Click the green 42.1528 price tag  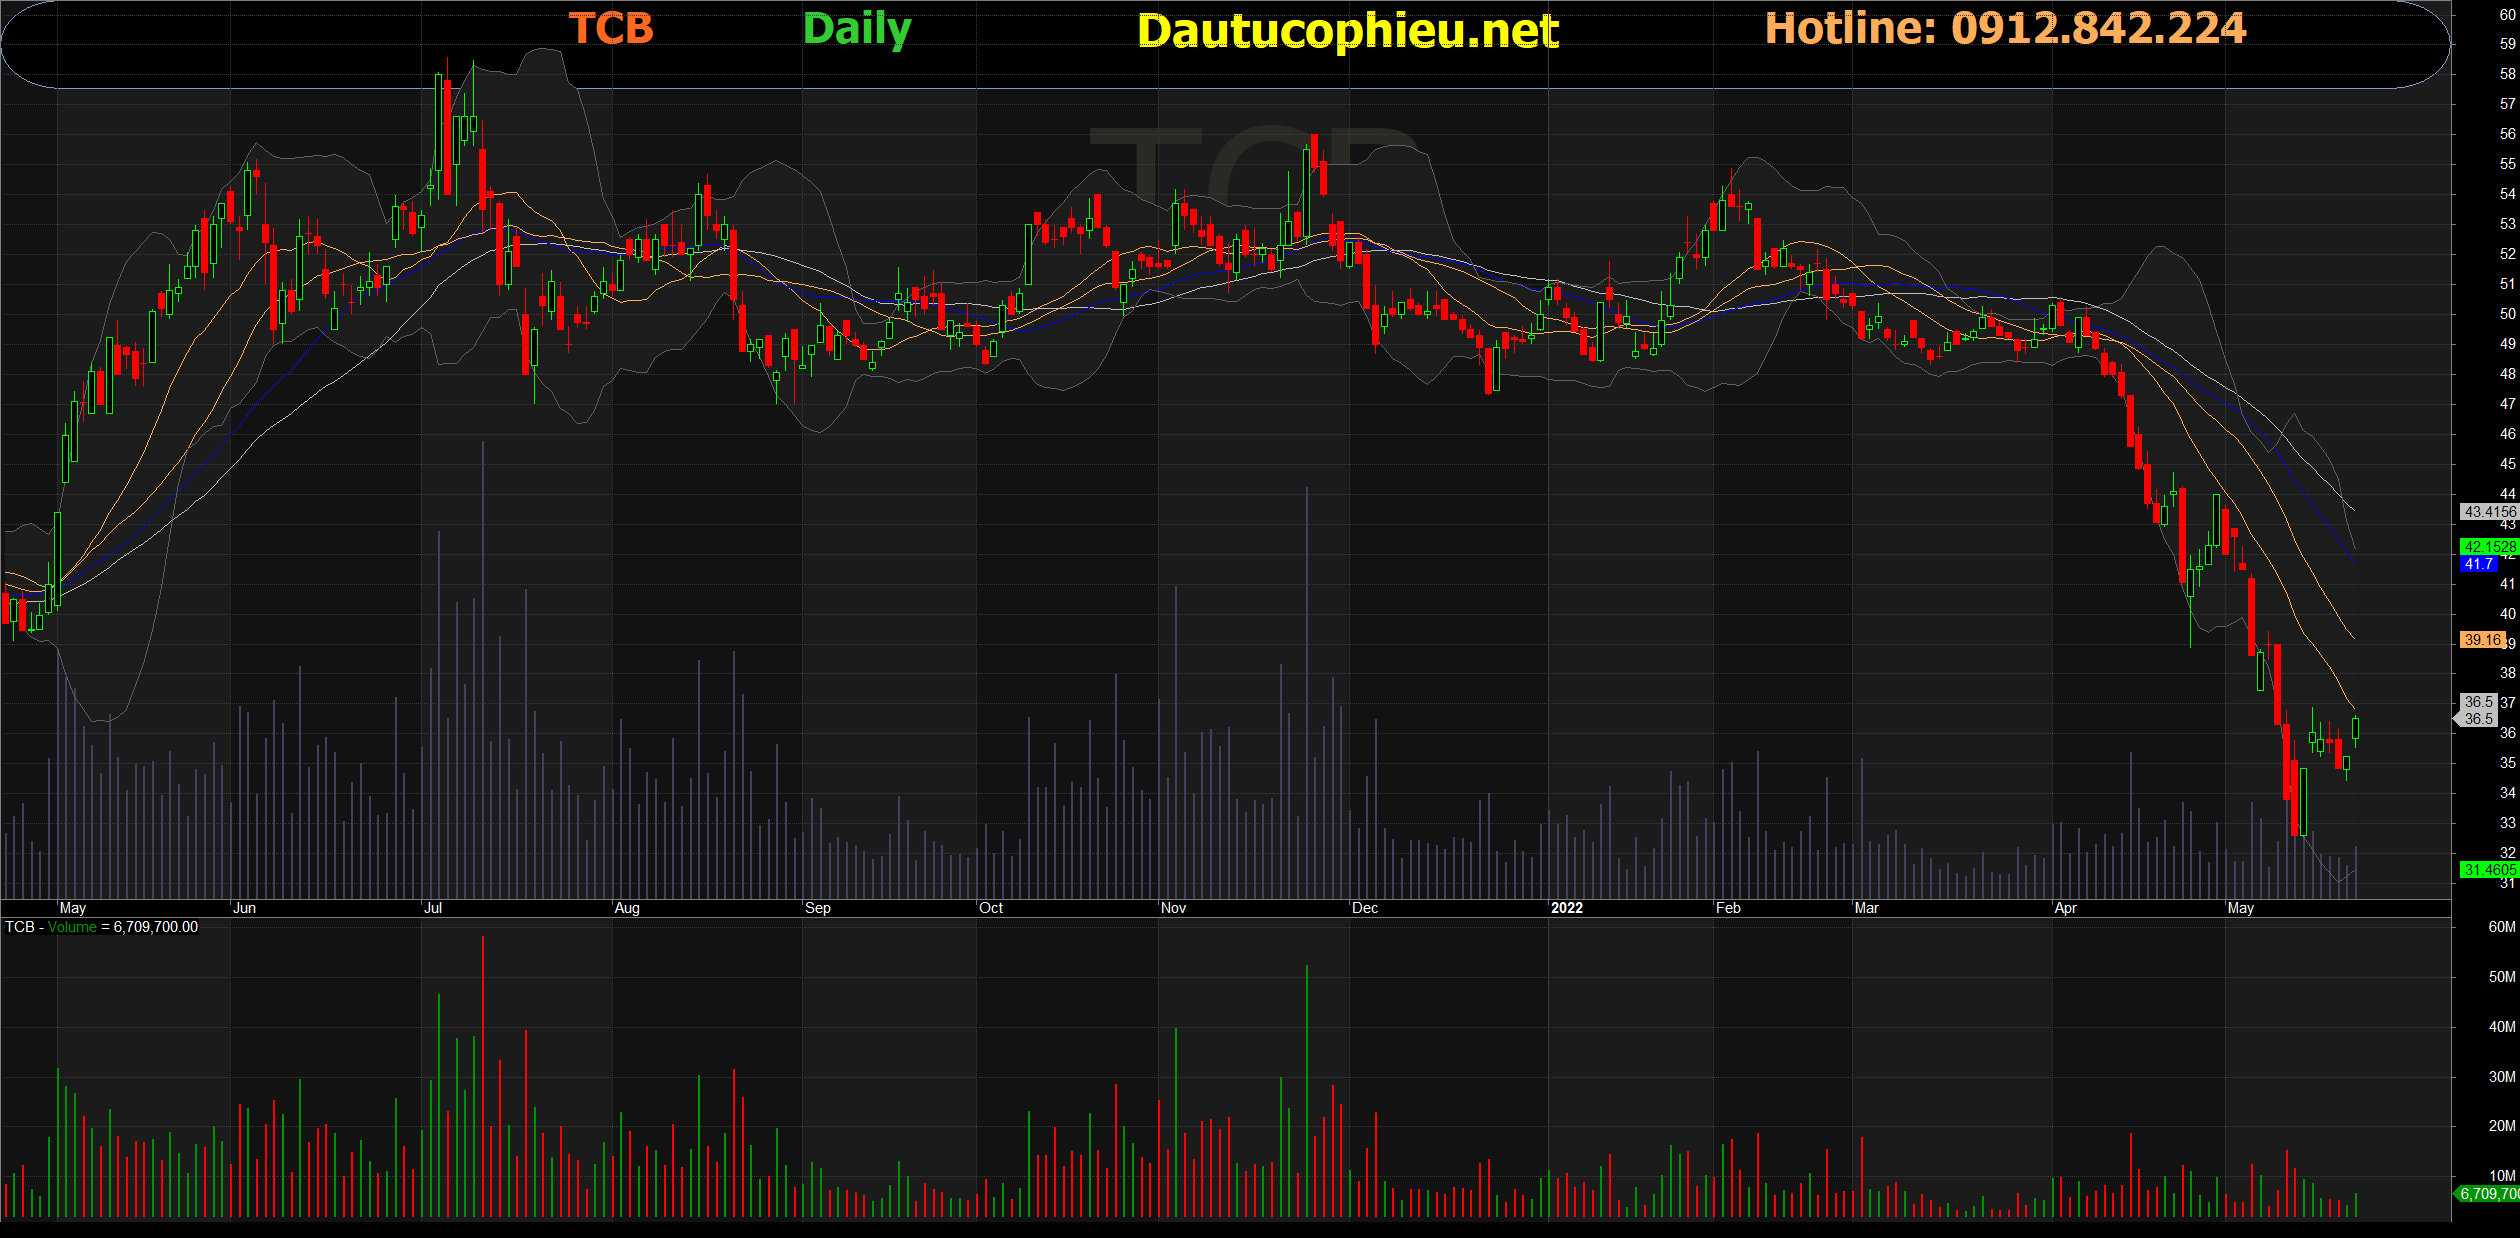coord(2488,547)
